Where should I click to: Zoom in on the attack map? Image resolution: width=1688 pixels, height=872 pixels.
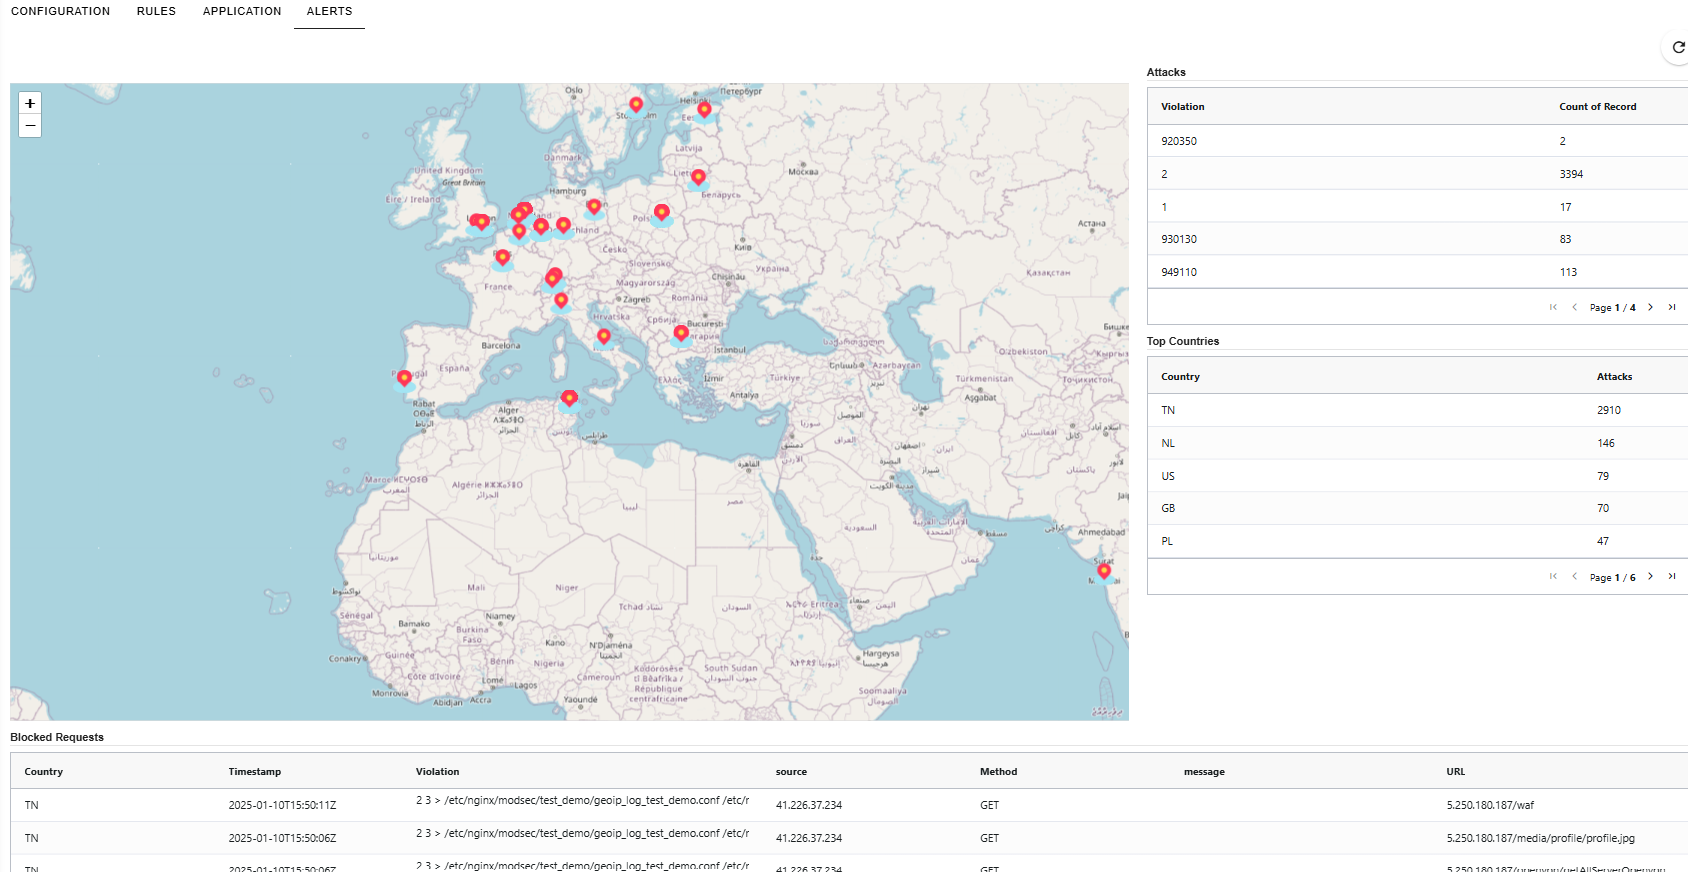coord(30,103)
